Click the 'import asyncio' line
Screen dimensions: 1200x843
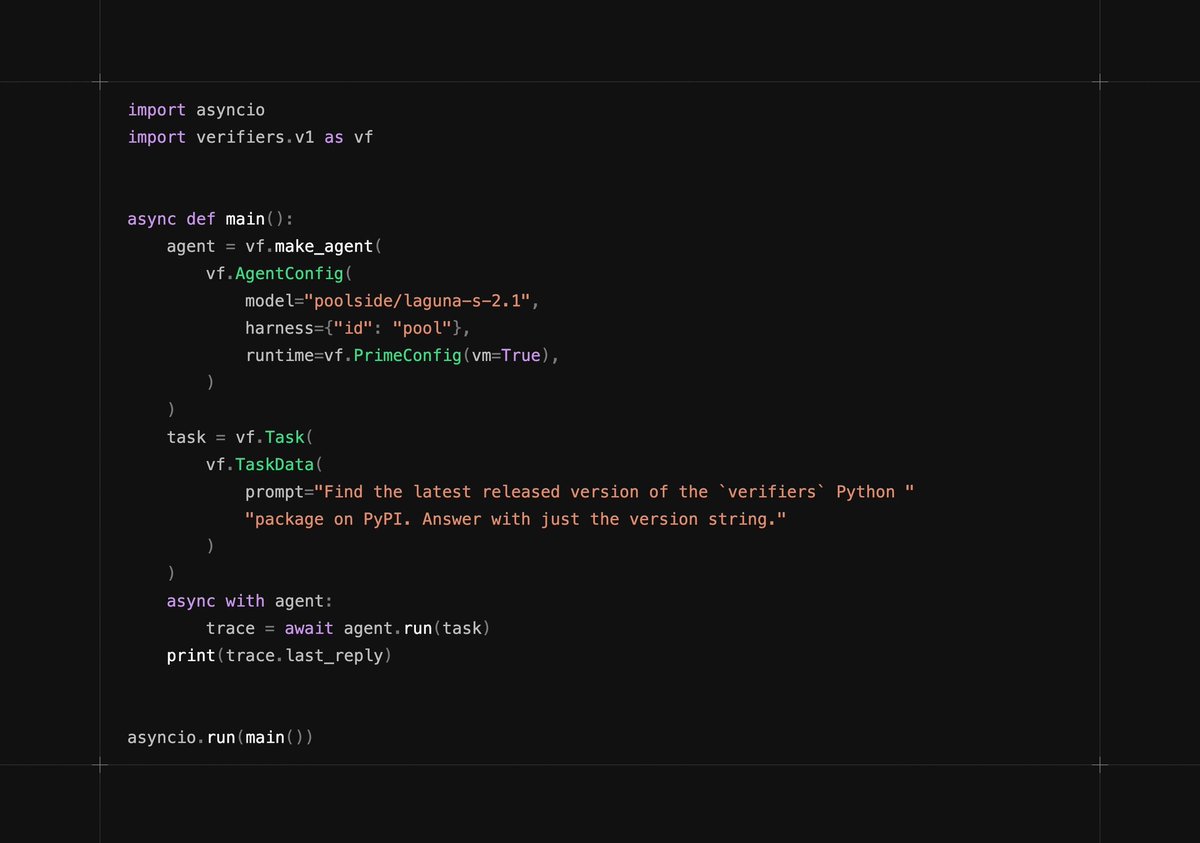(196, 110)
